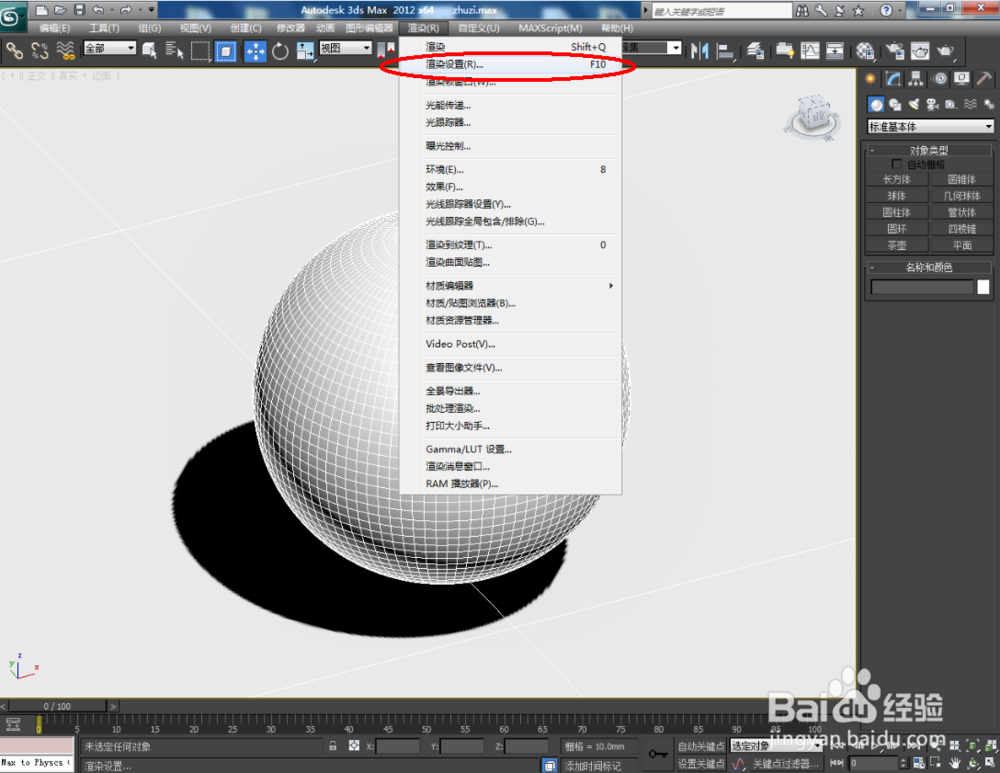The width and height of the screenshot is (1000, 773).
Task: Toggle the 自动关键点 auto key button
Action: 701,746
